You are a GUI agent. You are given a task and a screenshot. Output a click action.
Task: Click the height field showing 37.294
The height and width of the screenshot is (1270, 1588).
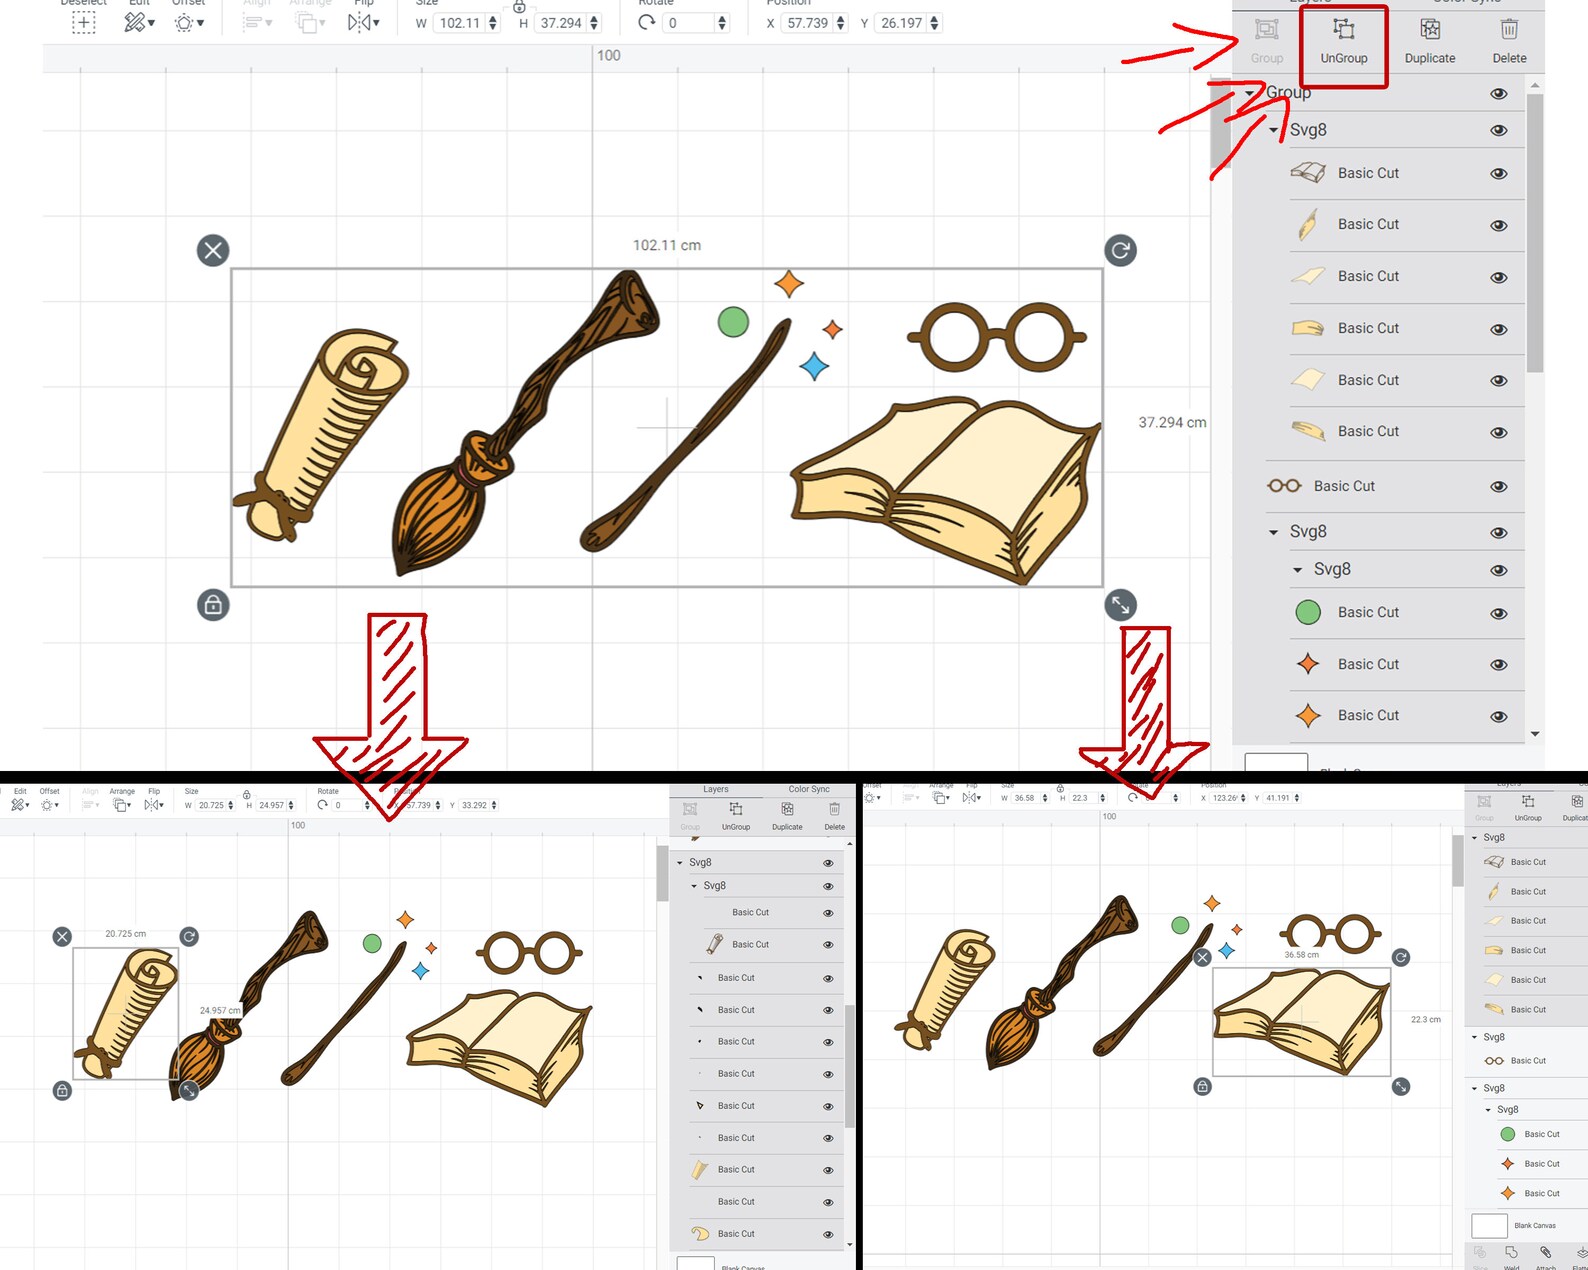[x=561, y=23]
